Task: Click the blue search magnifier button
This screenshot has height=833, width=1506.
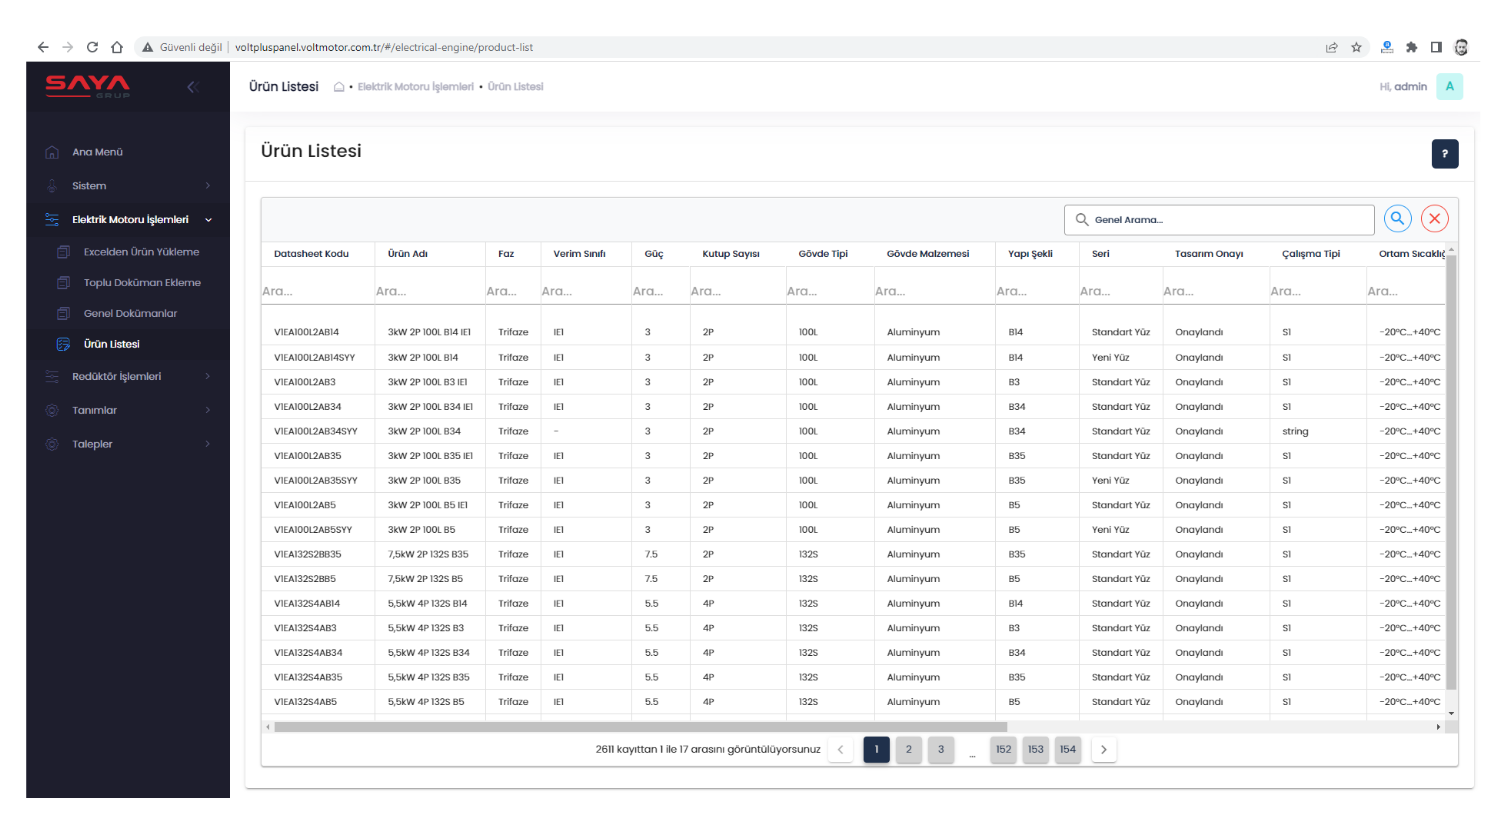Action: click(x=1397, y=219)
